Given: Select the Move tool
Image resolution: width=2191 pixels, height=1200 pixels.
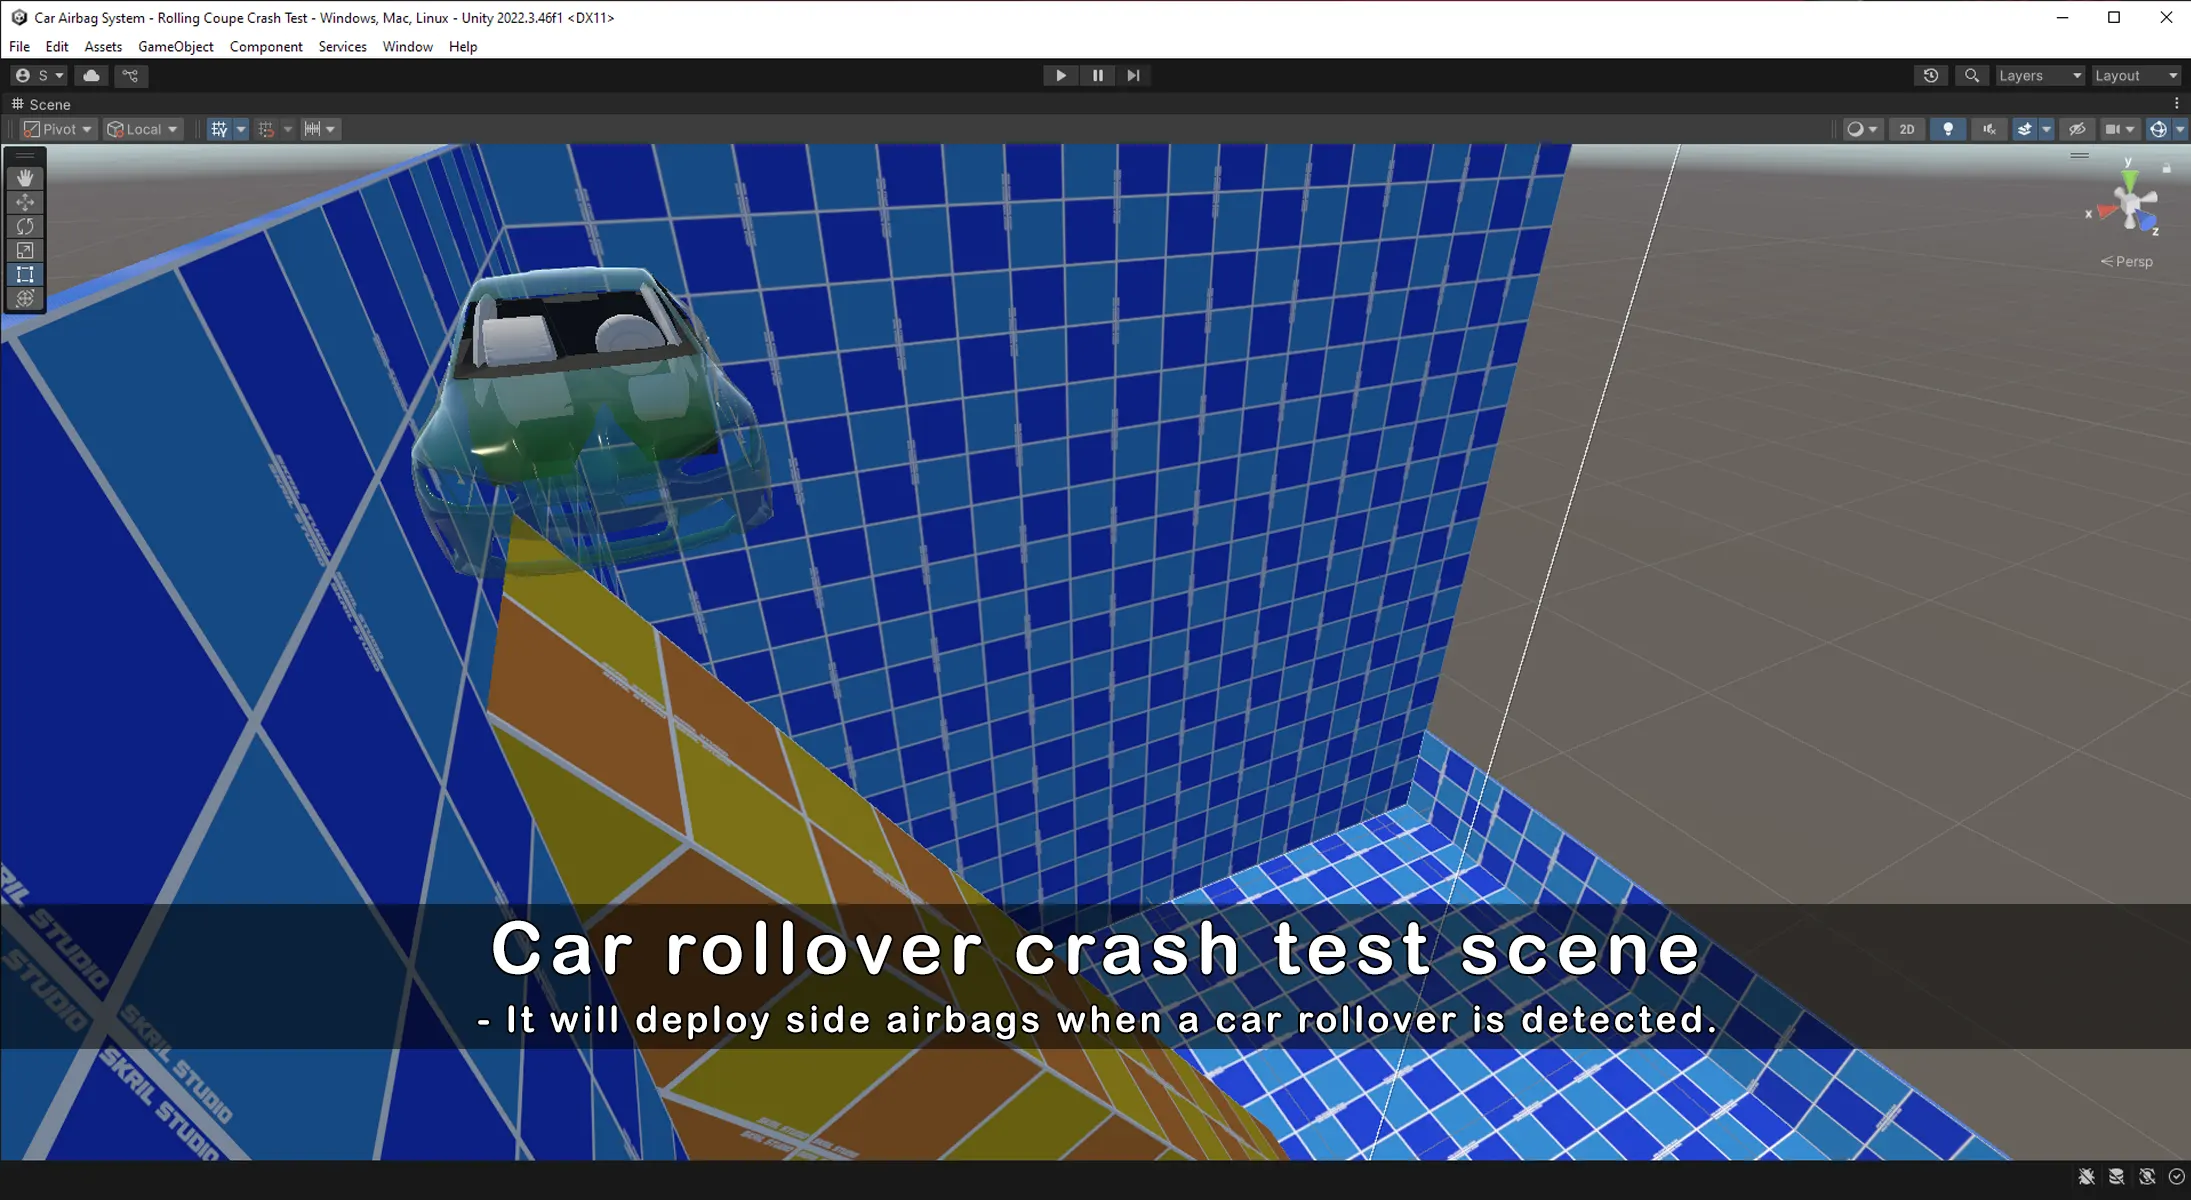Looking at the screenshot, I should click(25, 202).
